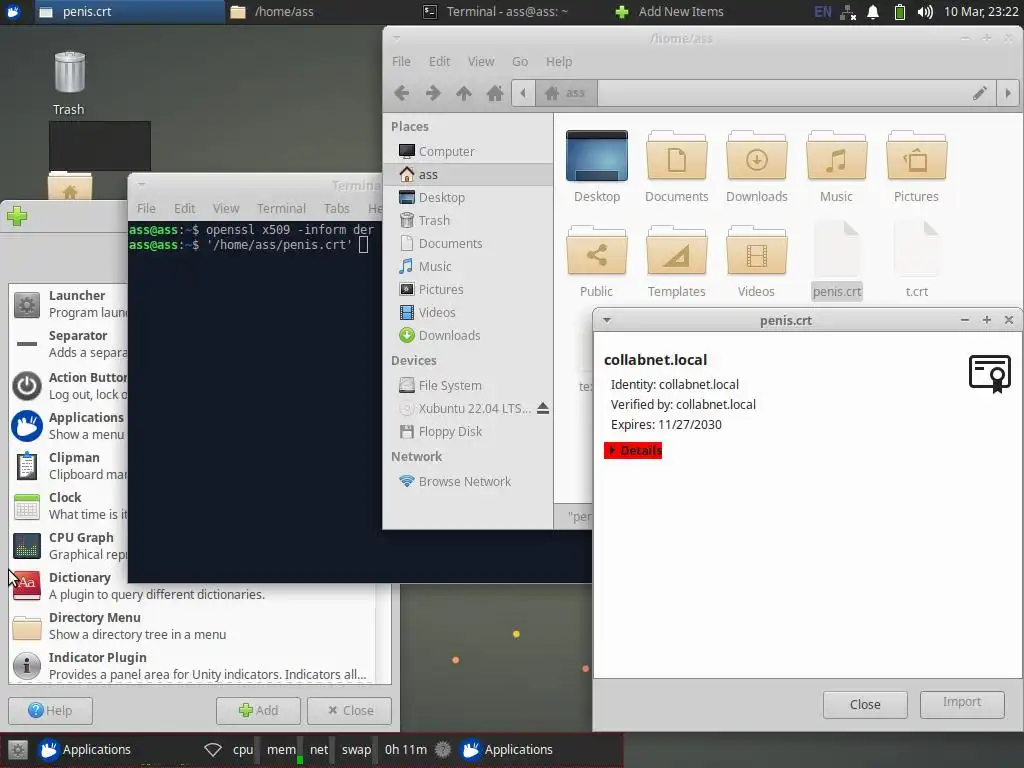Open the Templates folder icon

point(677,251)
